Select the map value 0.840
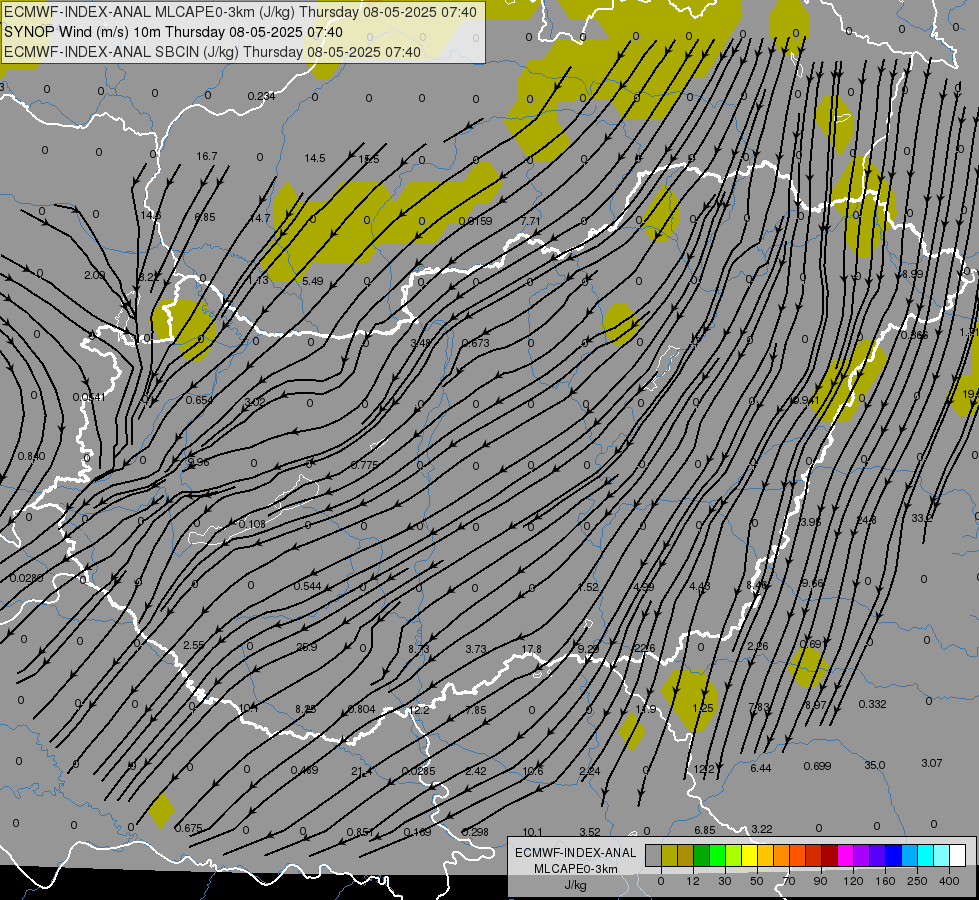Viewport: 979px width, 900px height. 31,457
